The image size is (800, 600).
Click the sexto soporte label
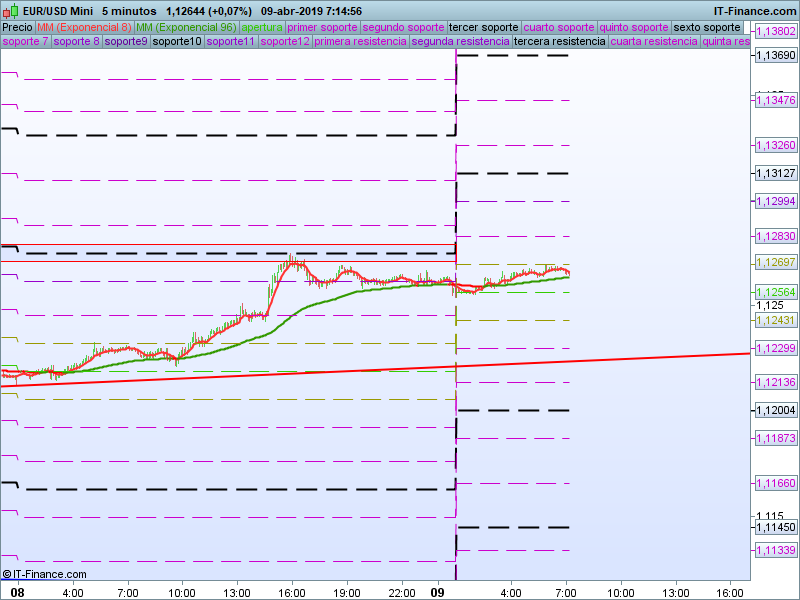(707, 27)
